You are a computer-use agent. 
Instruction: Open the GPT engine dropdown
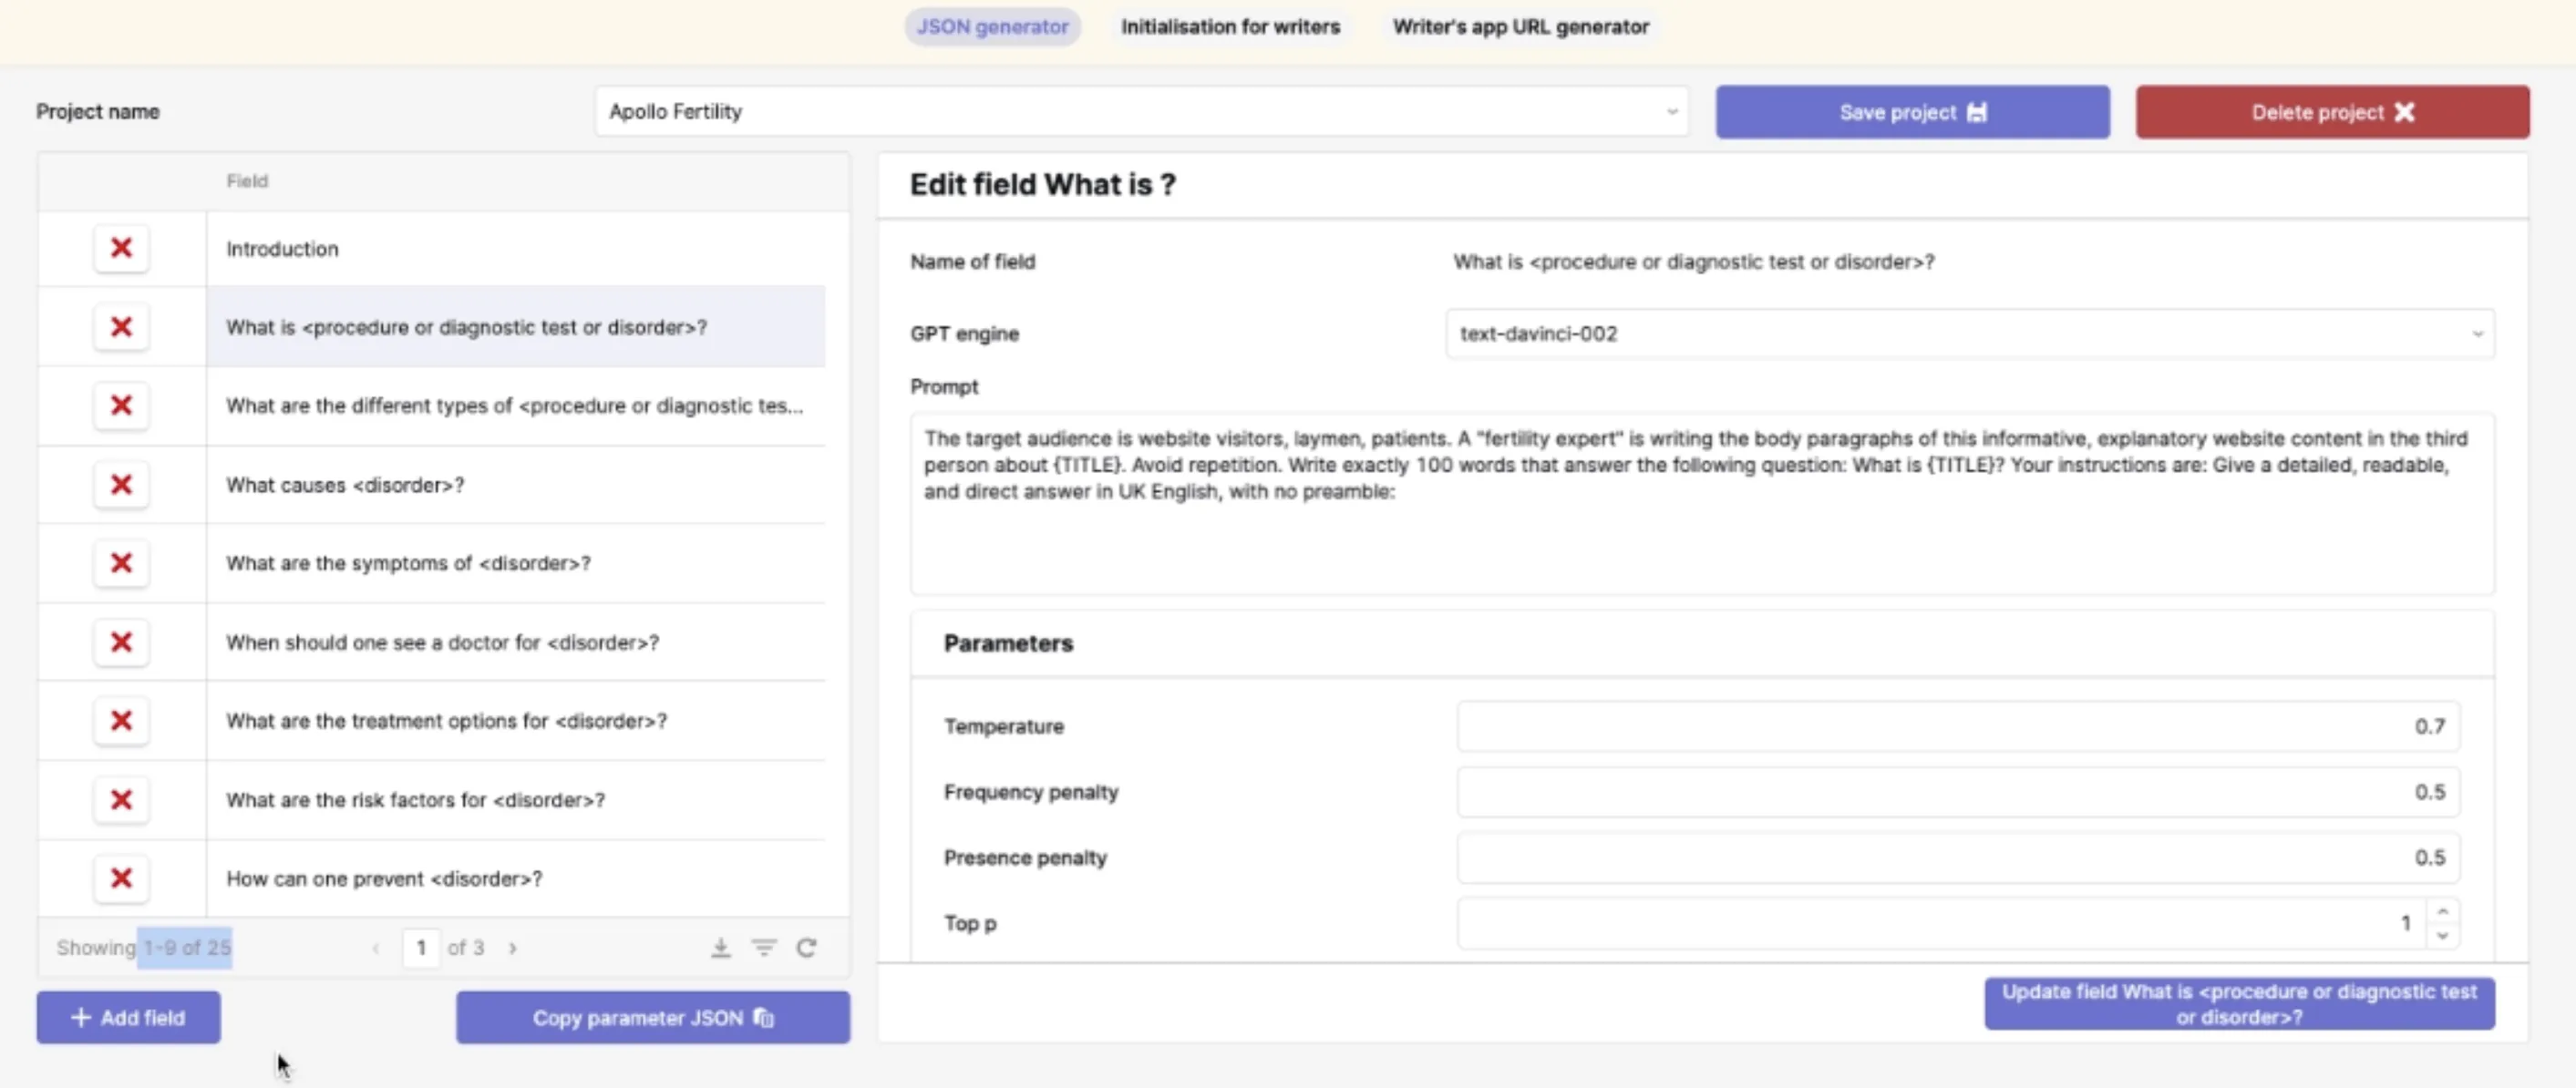coord(1969,334)
